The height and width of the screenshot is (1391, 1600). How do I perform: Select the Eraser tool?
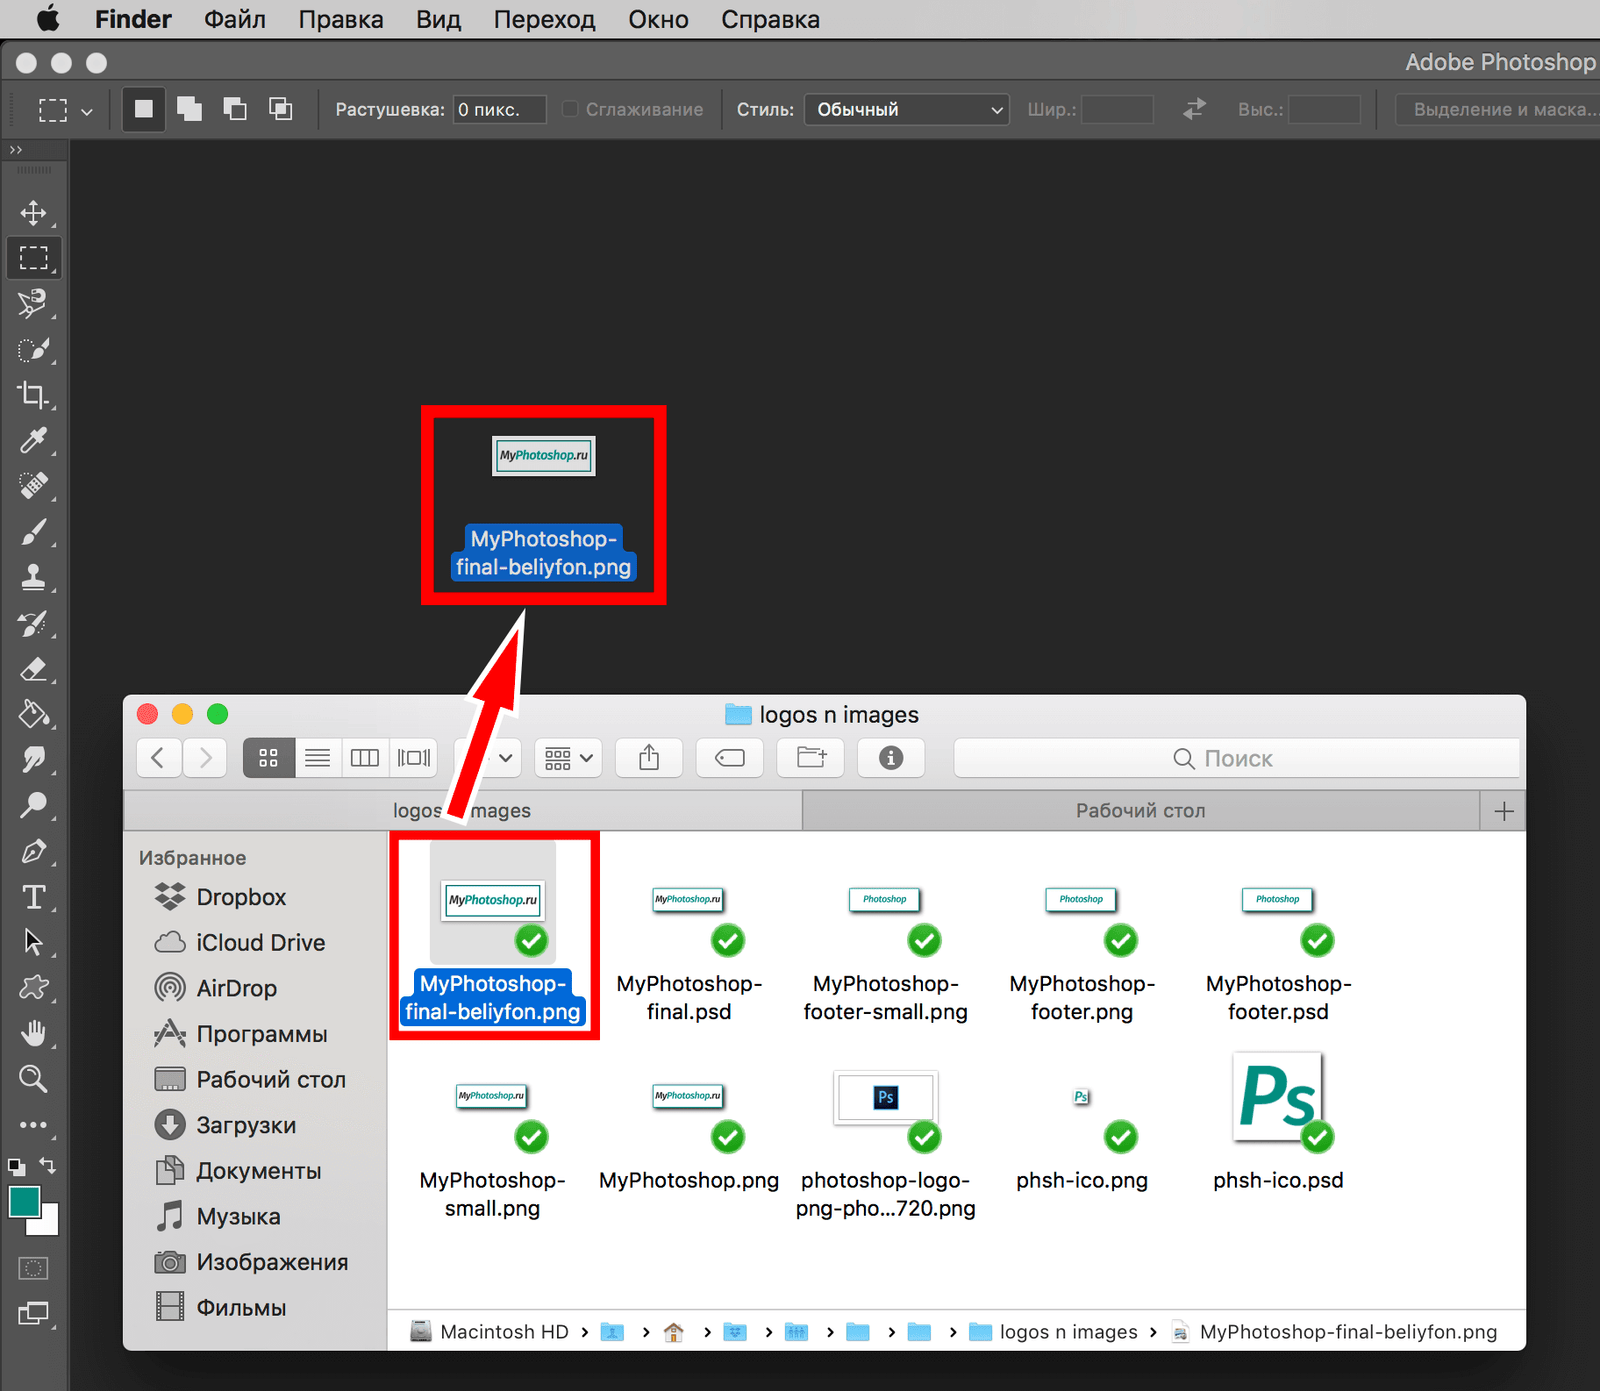(x=33, y=669)
